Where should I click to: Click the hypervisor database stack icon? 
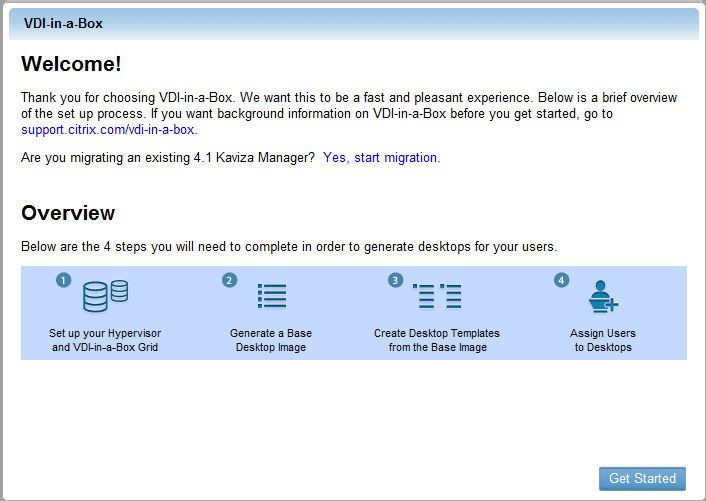pos(106,296)
